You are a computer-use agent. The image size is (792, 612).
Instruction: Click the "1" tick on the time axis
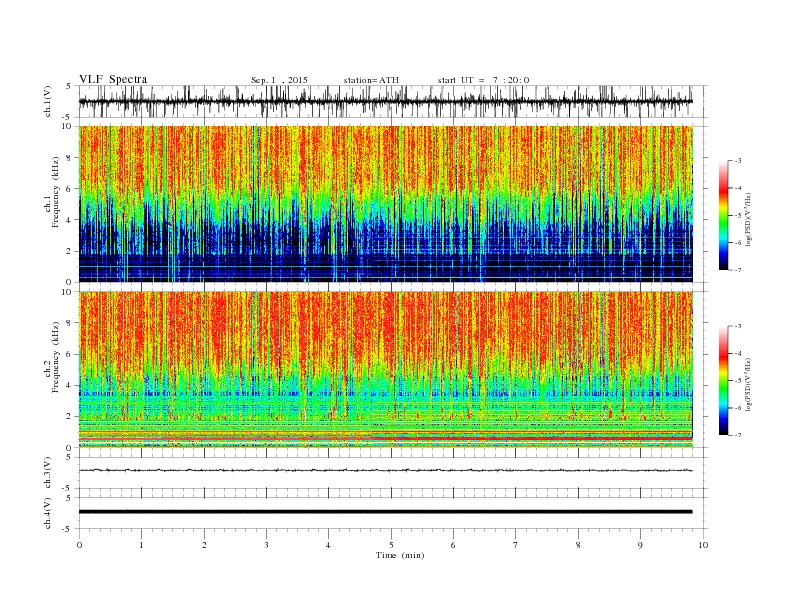click(x=141, y=545)
